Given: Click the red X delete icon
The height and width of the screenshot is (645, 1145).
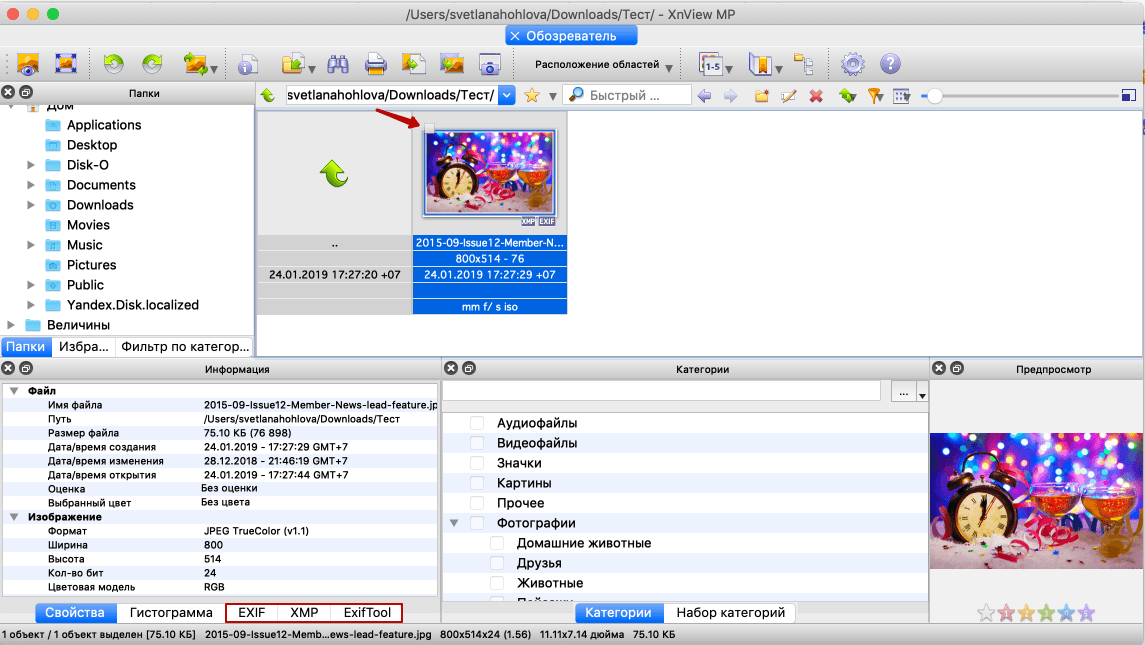Looking at the screenshot, I should coord(816,96).
